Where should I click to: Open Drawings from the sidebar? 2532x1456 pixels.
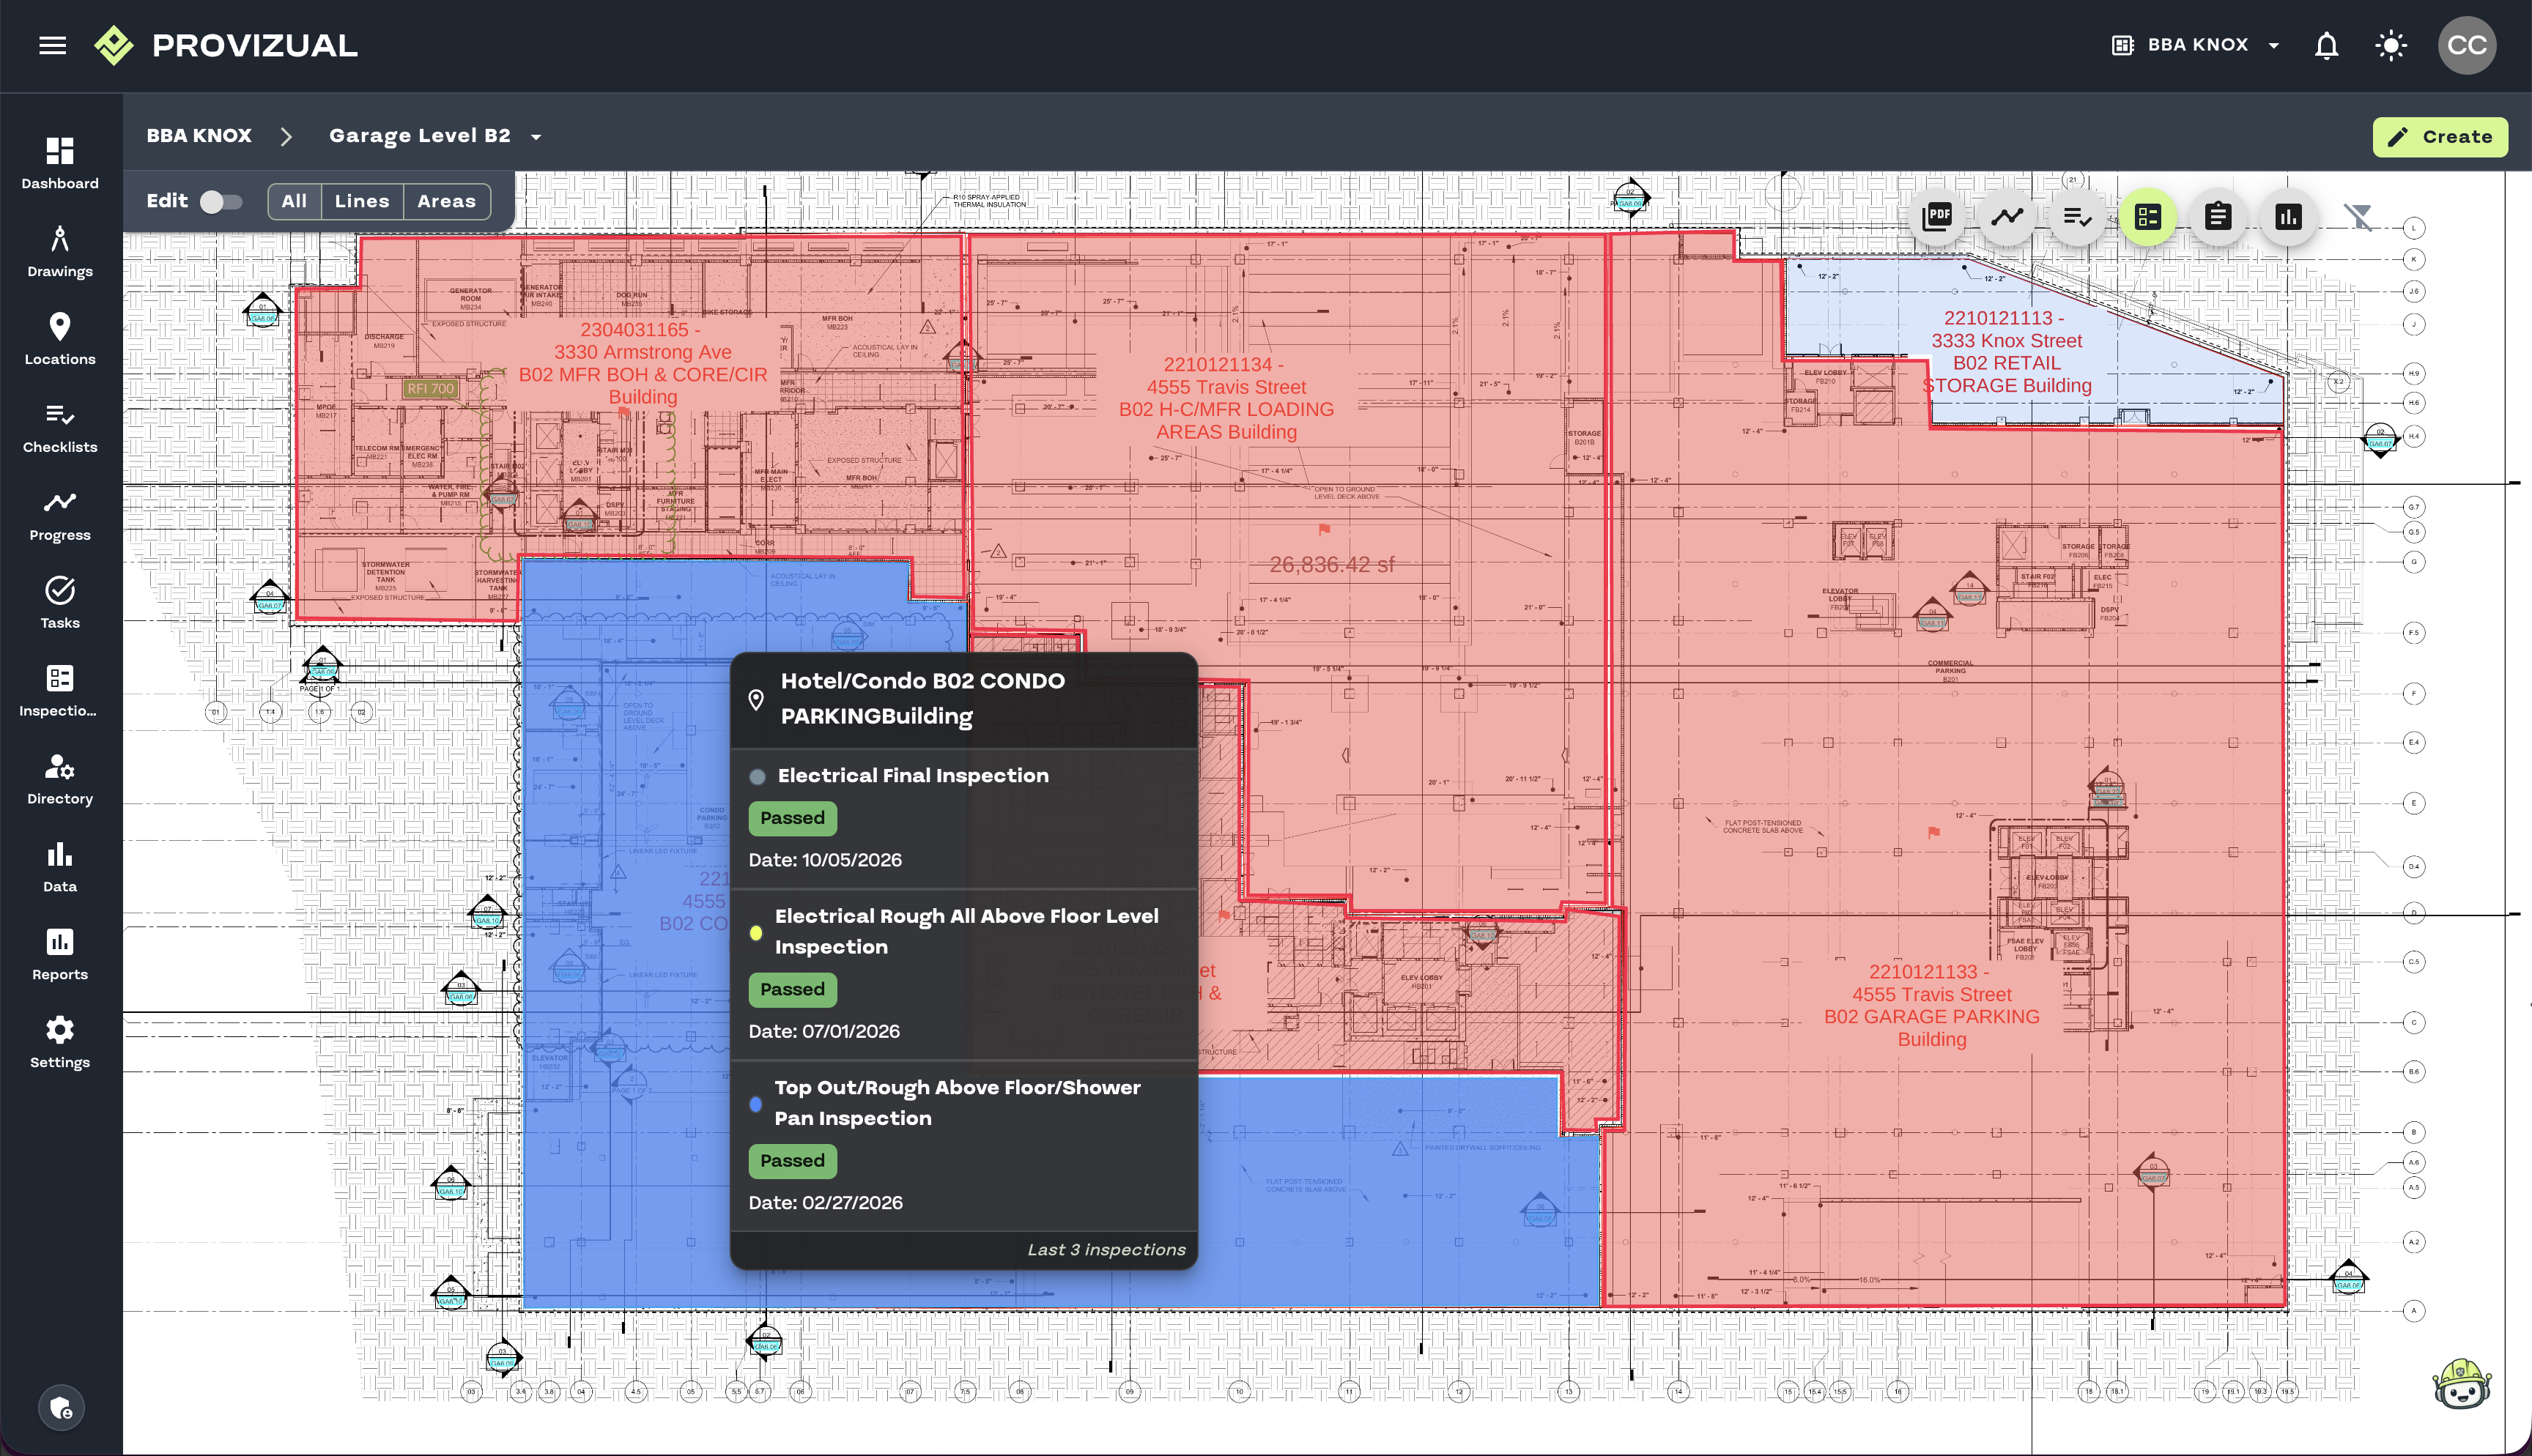coord(60,251)
